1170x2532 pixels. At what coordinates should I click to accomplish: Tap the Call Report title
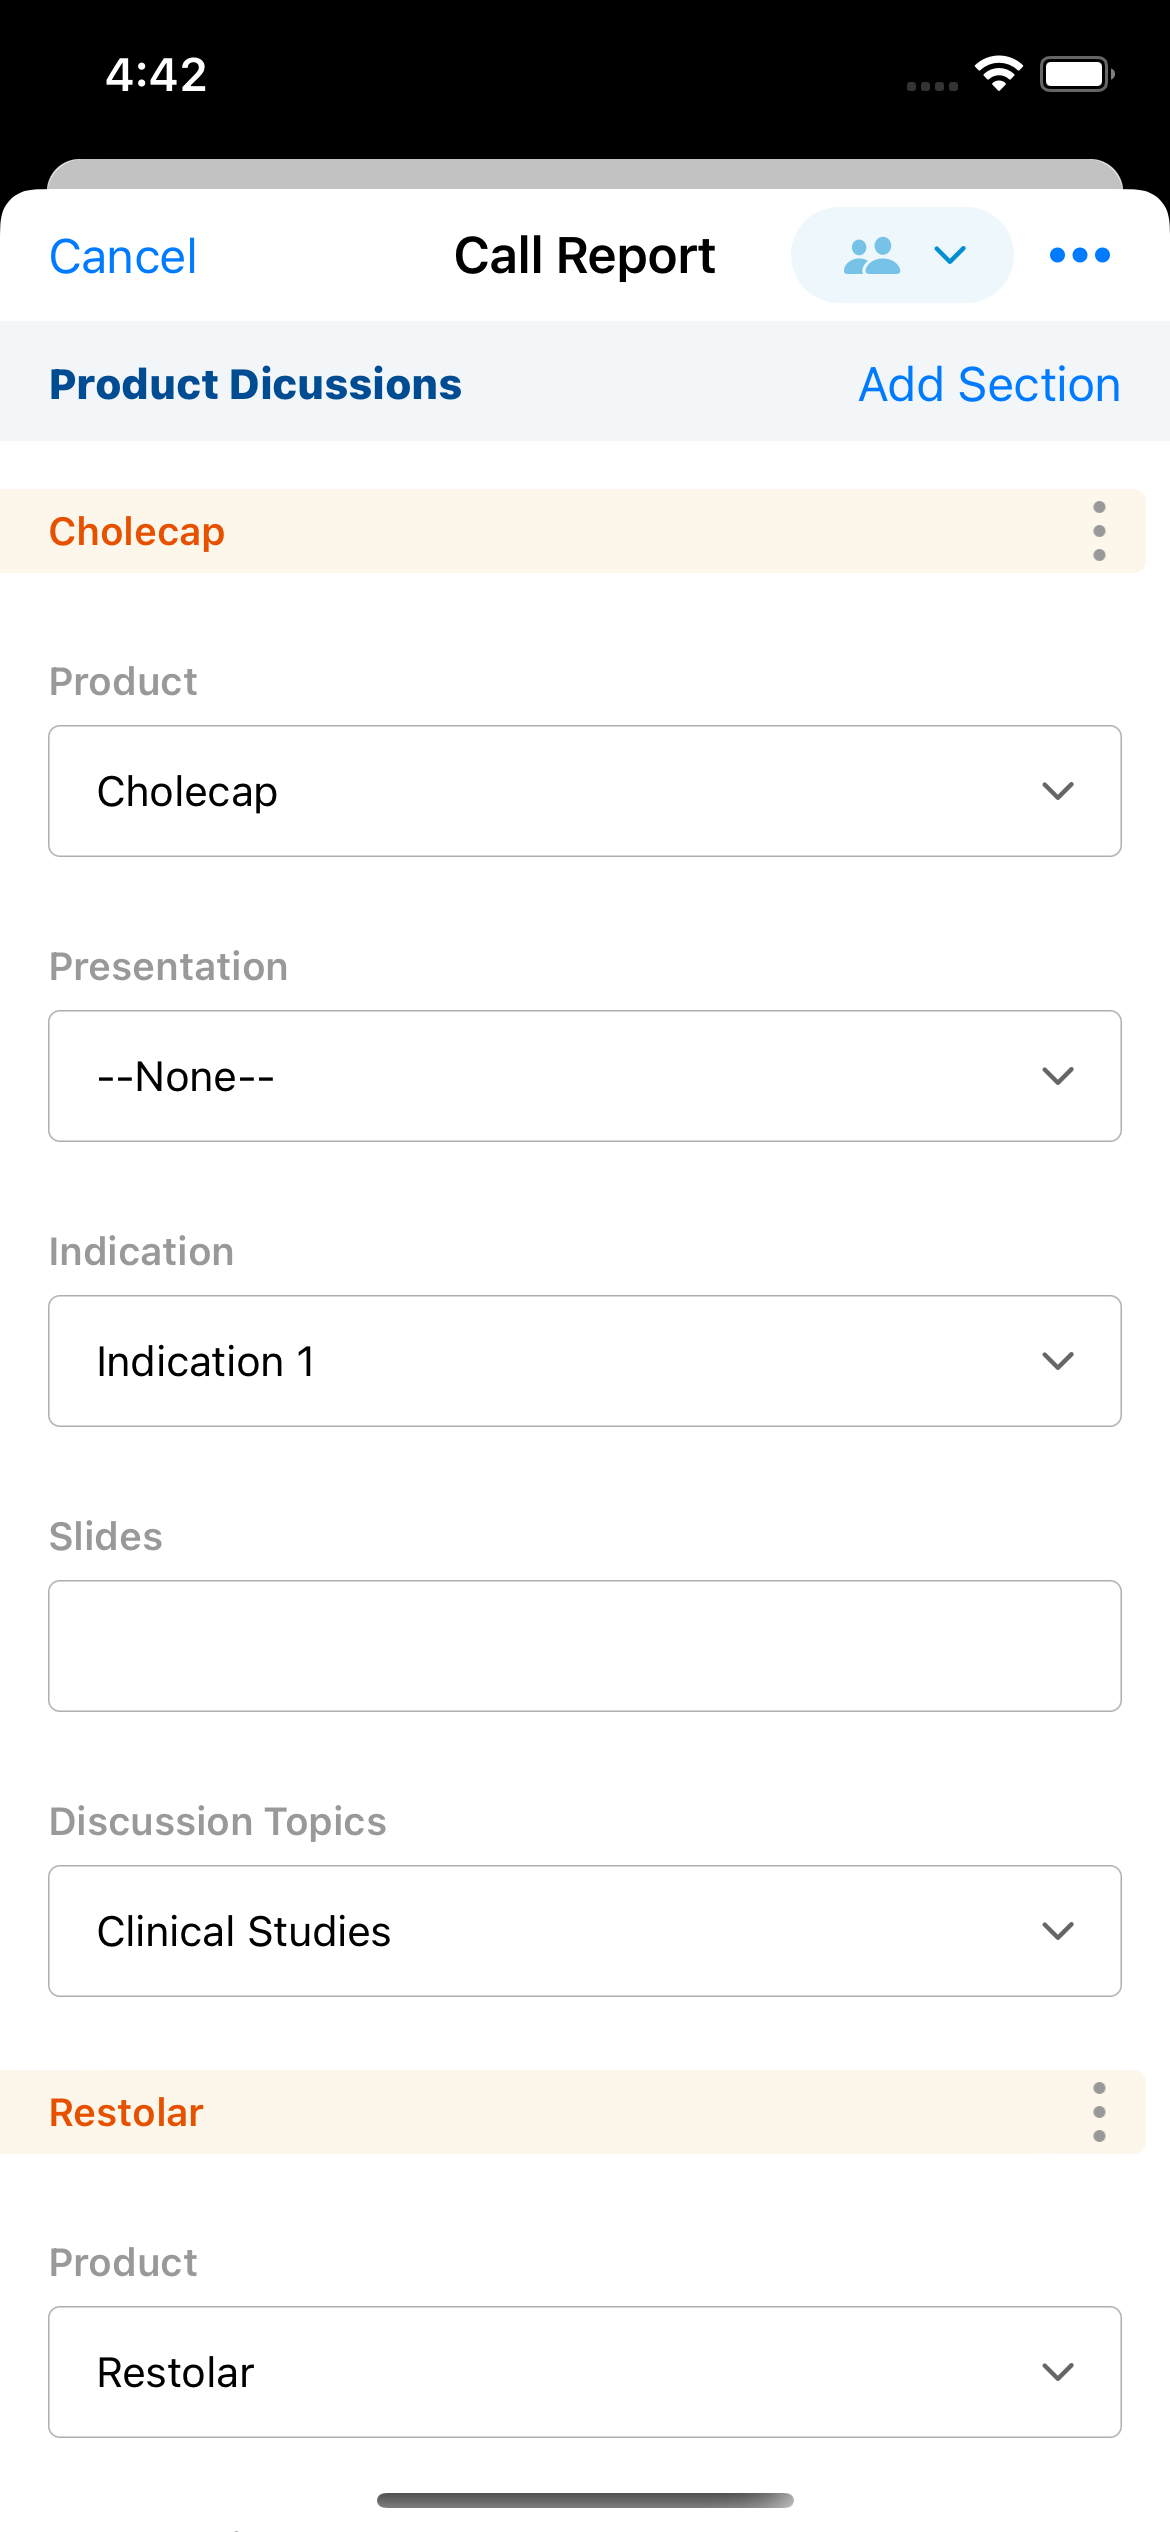pyautogui.click(x=585, y=256)
